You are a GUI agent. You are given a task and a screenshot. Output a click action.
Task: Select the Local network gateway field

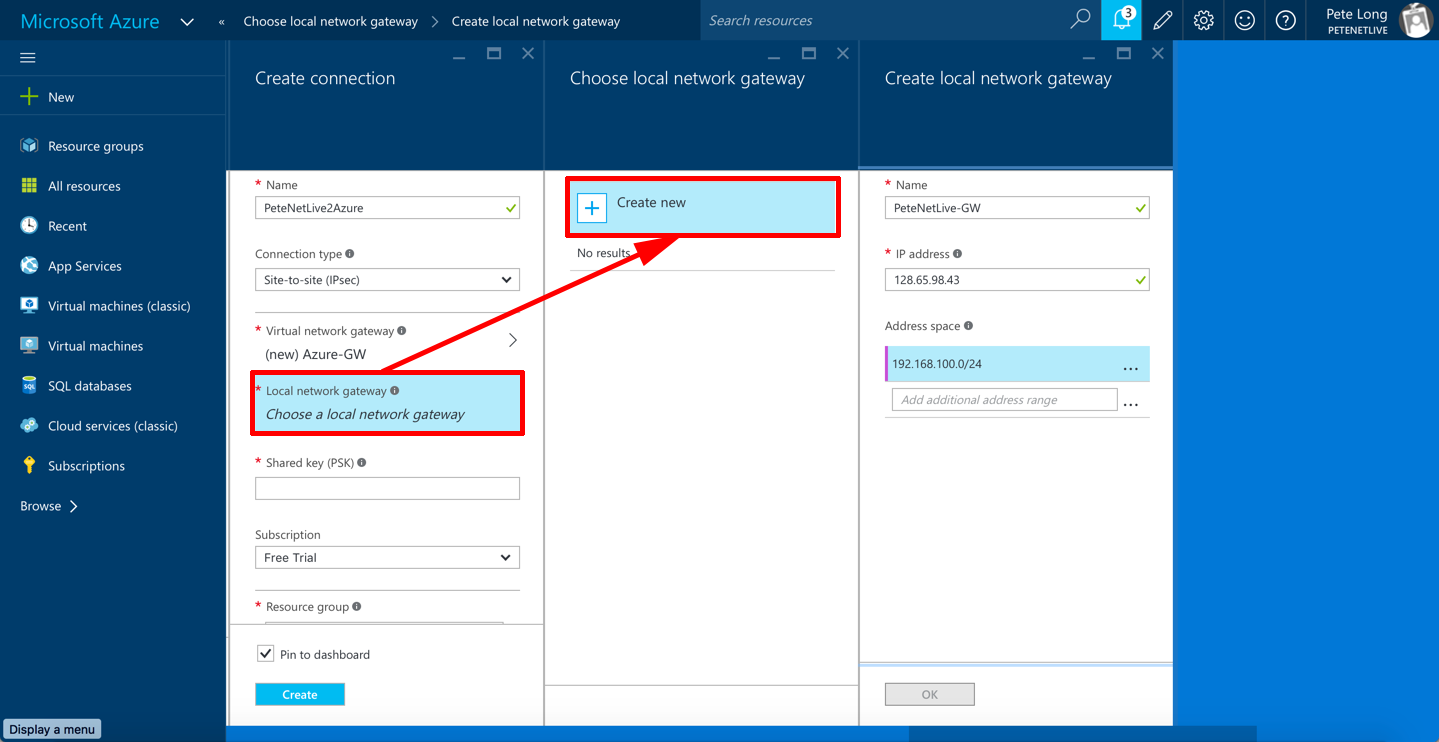(387, 404)
